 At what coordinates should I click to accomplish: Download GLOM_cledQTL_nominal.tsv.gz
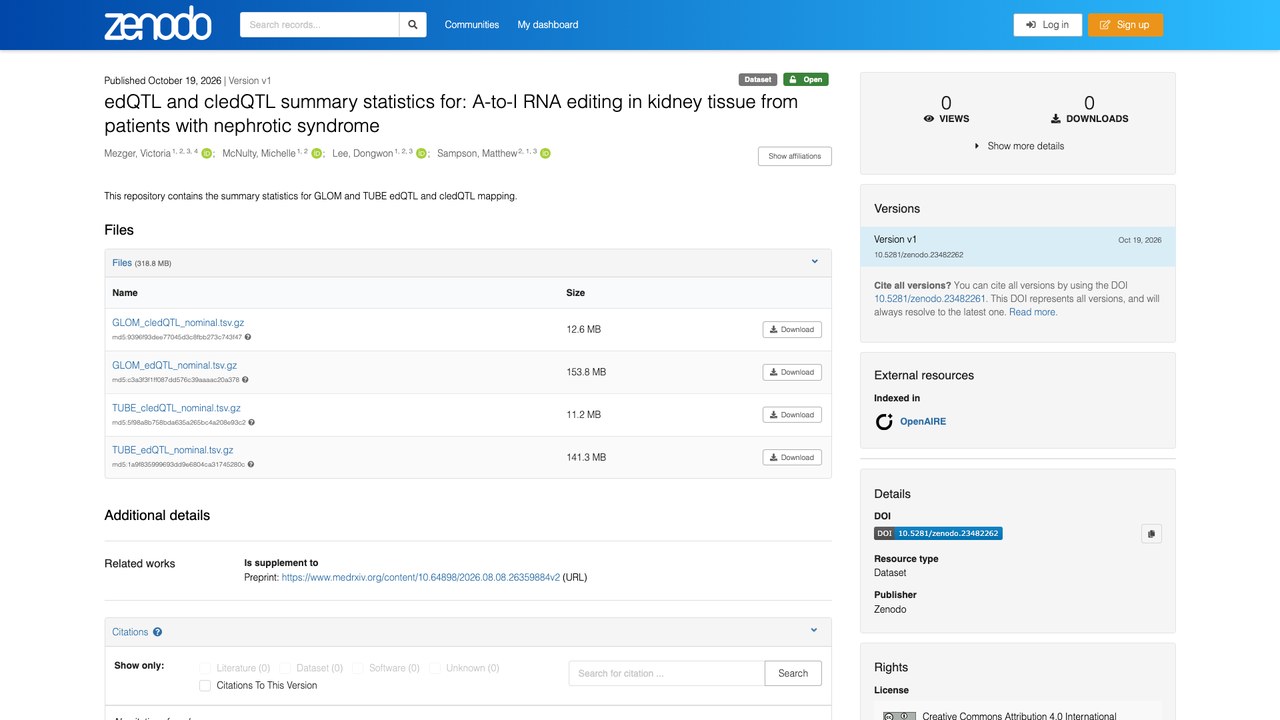[x=792, y=329]
